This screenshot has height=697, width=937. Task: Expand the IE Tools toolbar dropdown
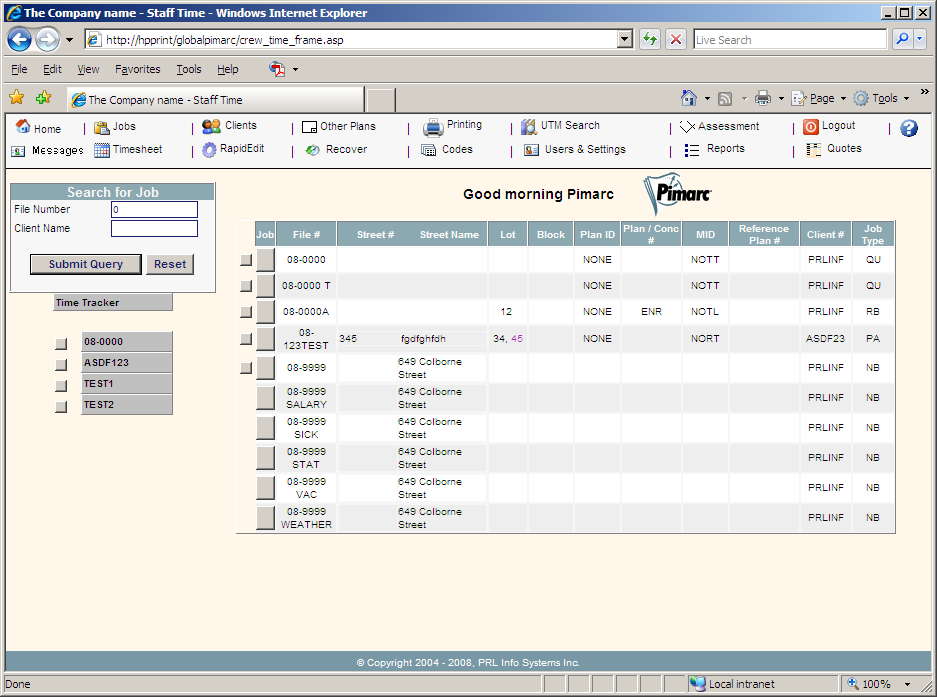907,99
